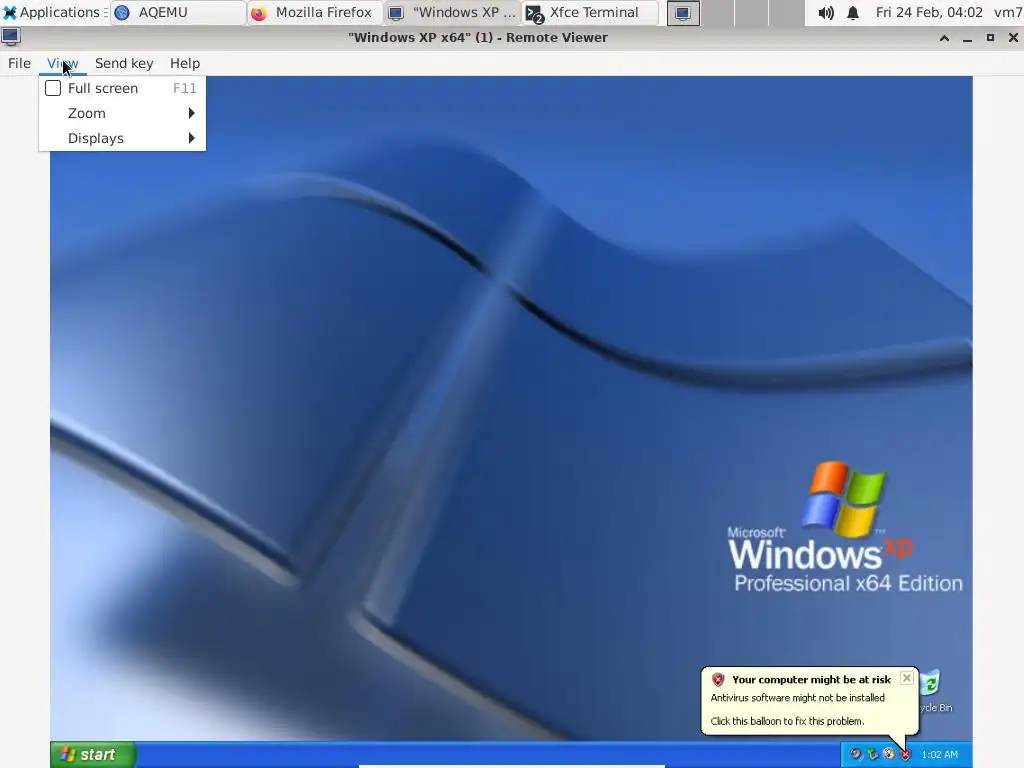Open the Applications menu in Xfce panel

54,12
